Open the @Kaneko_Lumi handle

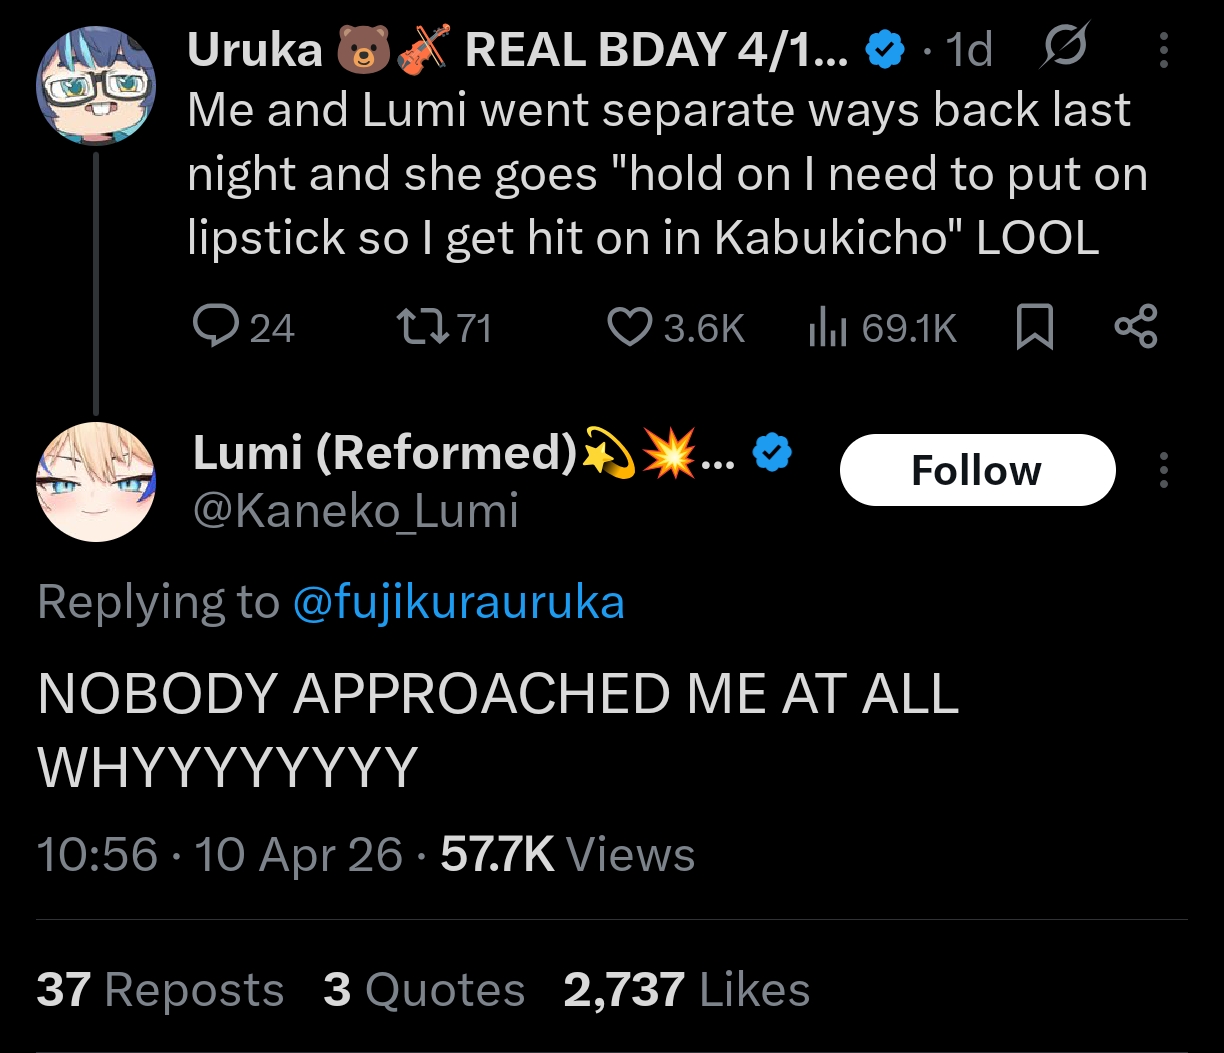(x=355, y=512)
